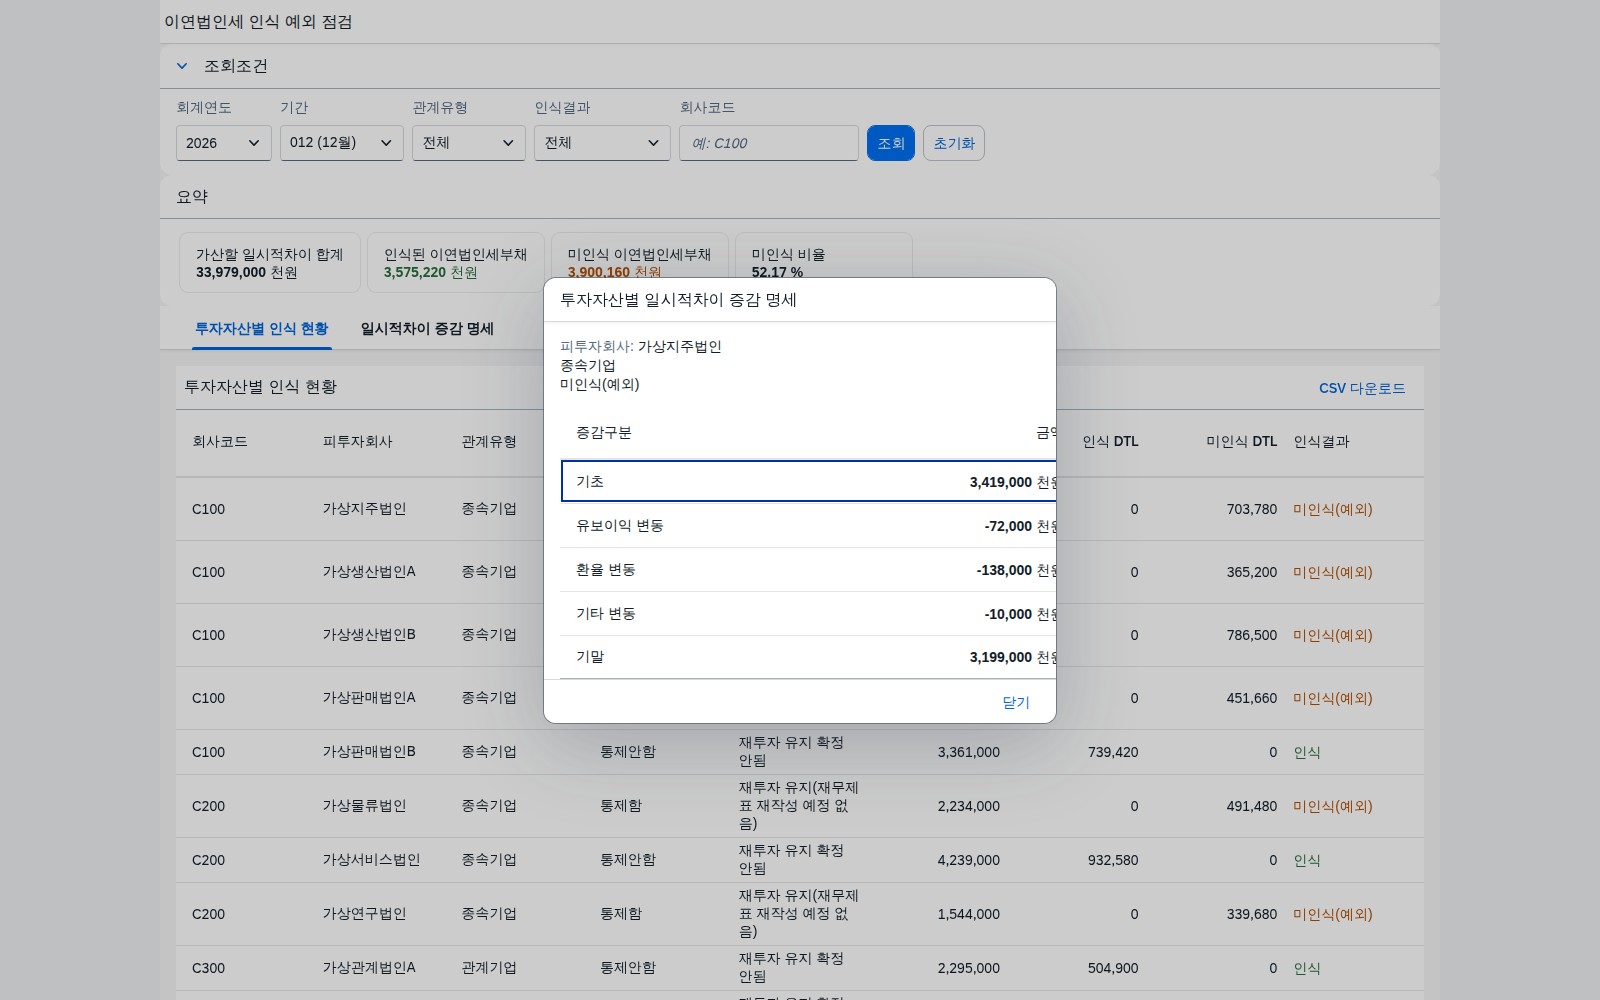
Task: Click 관계기업 cell in 가상관계법인A row
Action: coord(489,968)
